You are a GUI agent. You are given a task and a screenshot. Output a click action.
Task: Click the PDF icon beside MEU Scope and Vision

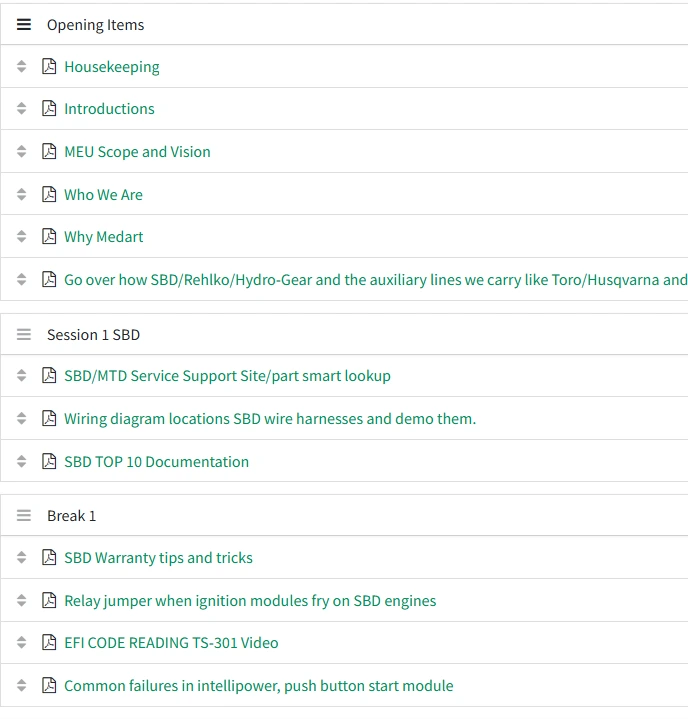49,151
